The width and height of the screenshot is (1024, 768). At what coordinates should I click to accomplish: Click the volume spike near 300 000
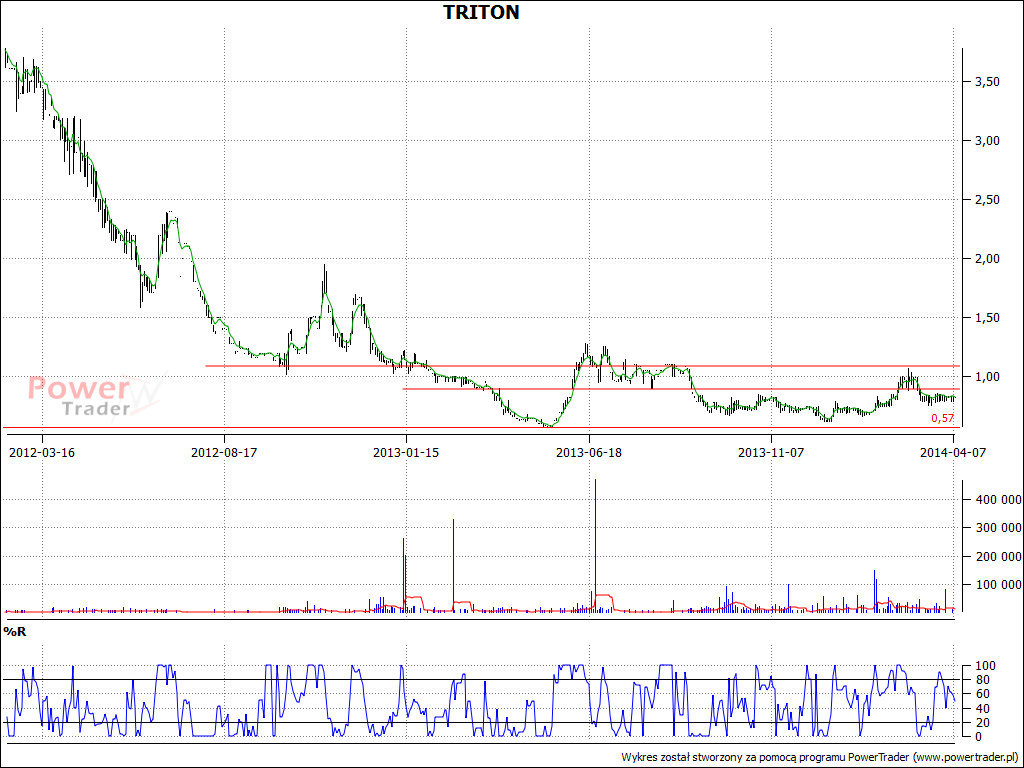coord(453,566)
